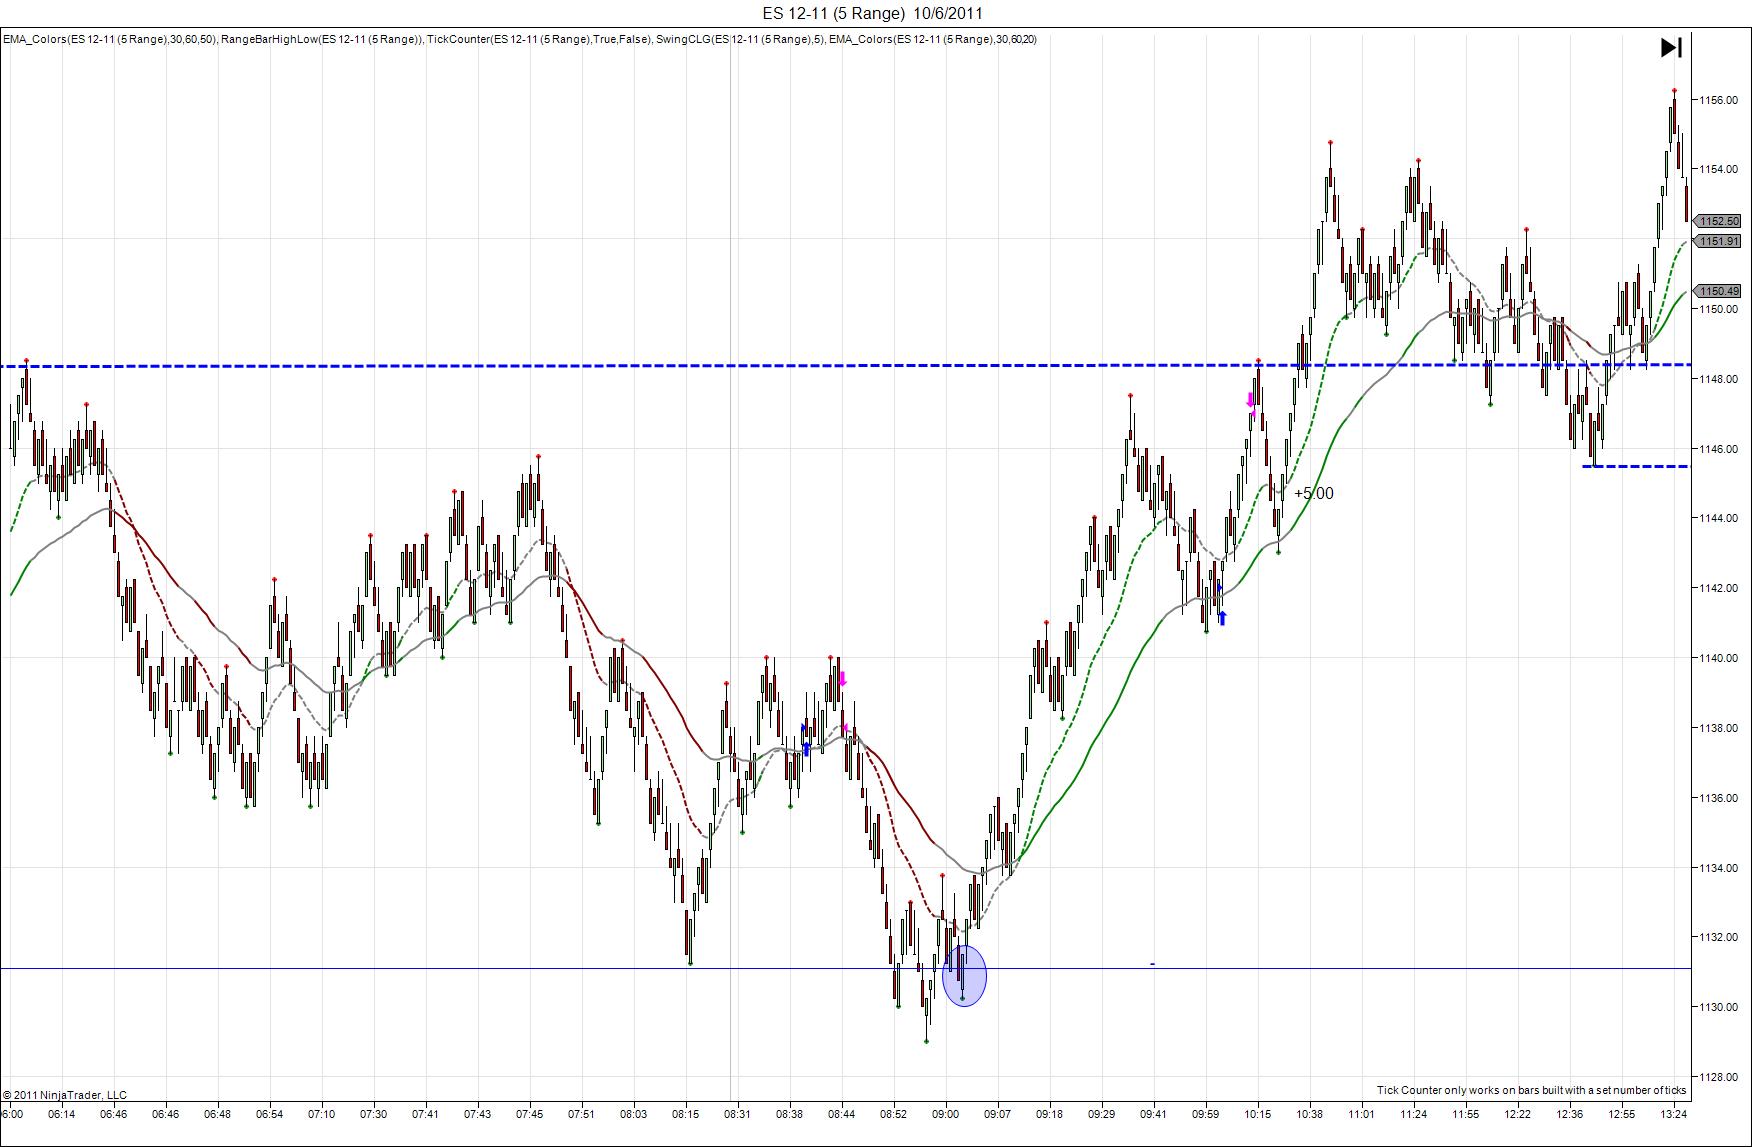Click the 13:24 time axis label
This screenshot has height=1147, width=1752.
[x=1673, y=1114]
